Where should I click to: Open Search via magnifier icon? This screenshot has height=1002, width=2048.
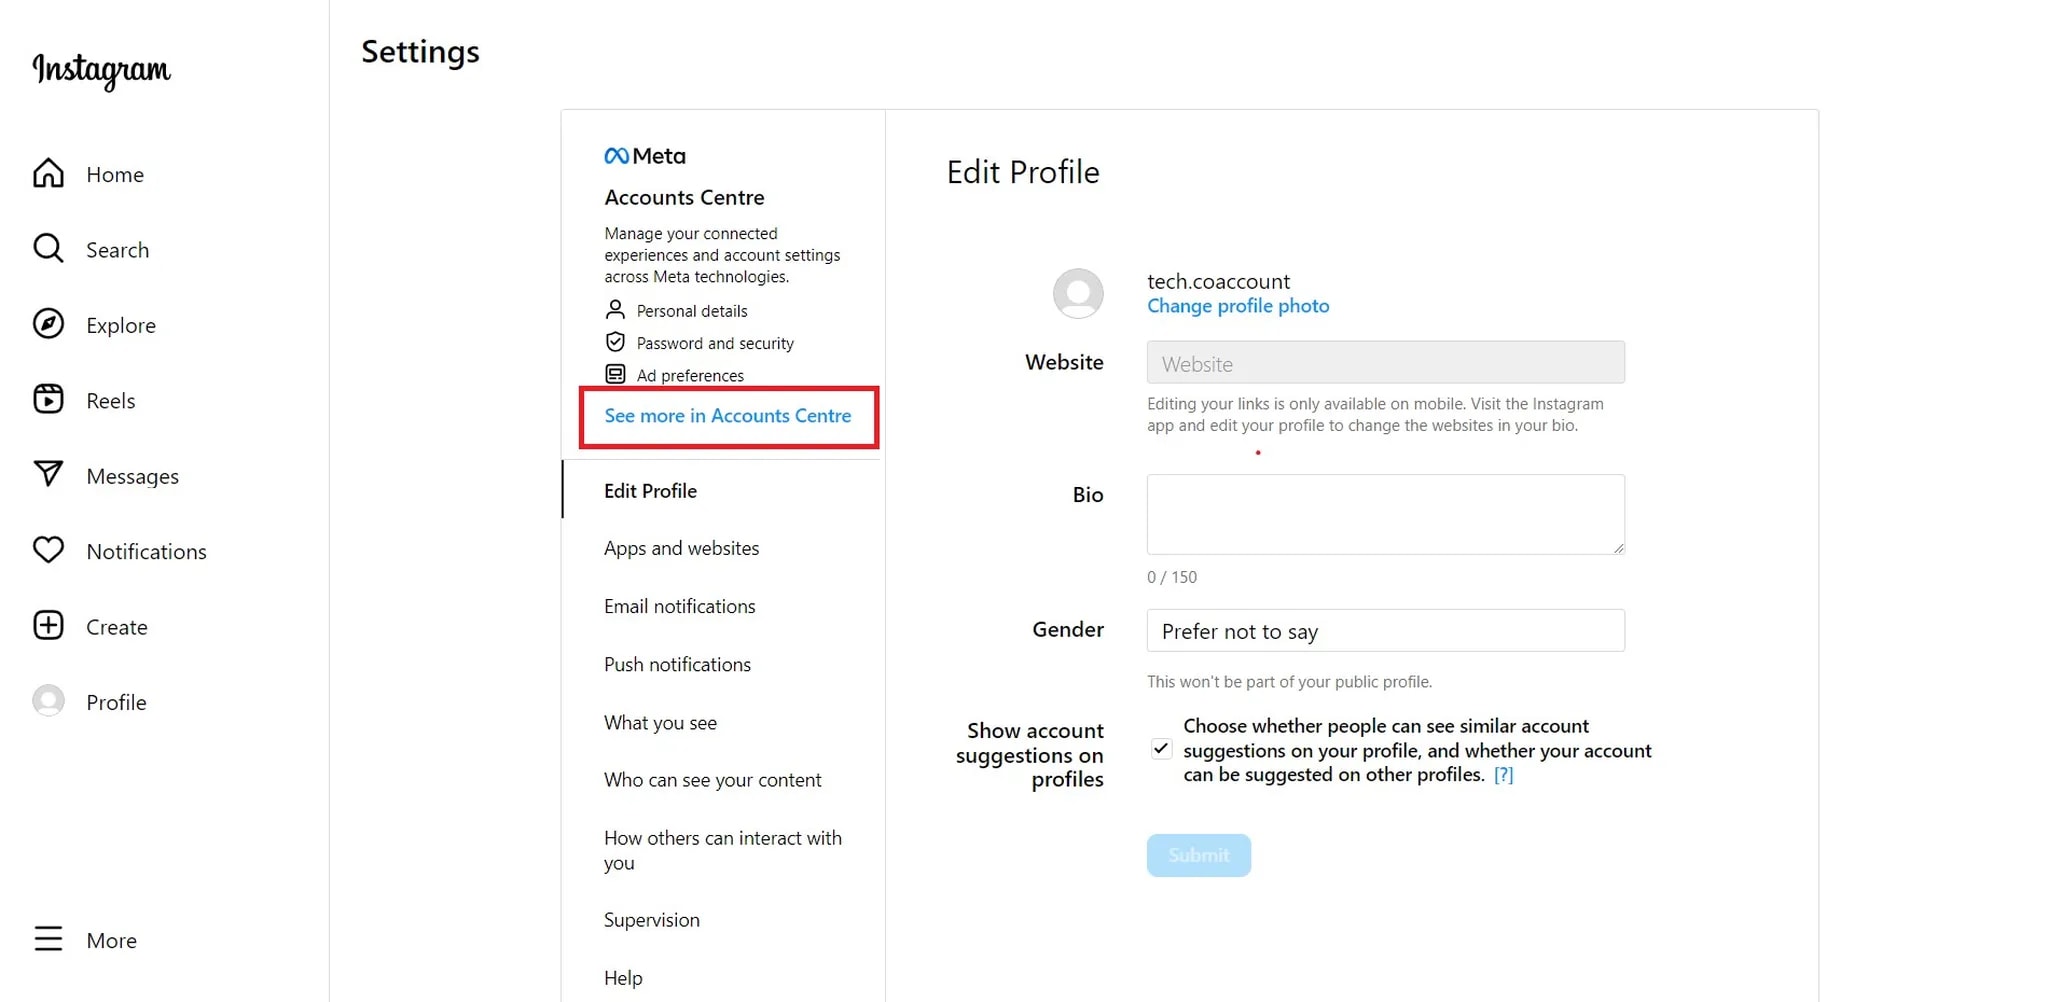[48, 249]
